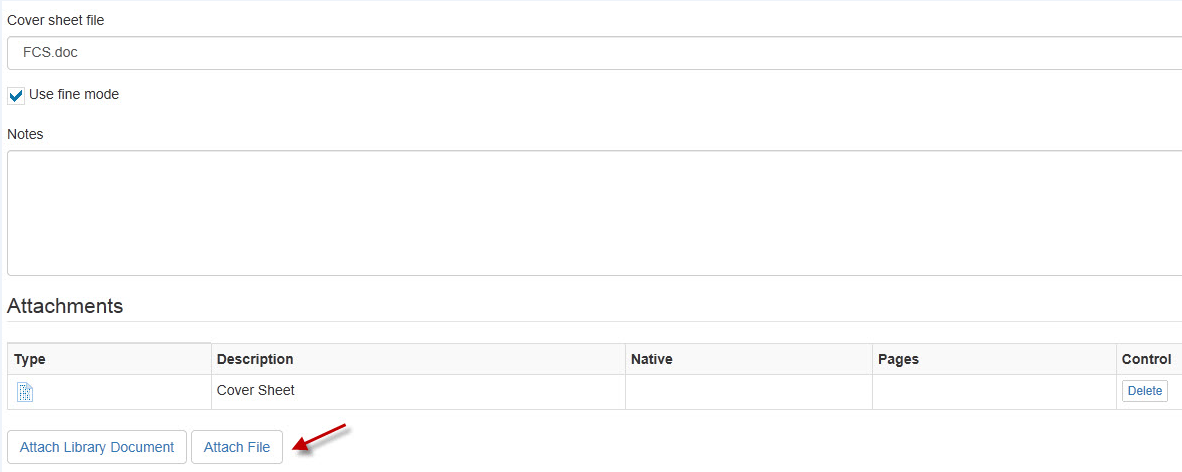Click the Attach File button
The image size is (1182, 472).
(x=237, y=447)
